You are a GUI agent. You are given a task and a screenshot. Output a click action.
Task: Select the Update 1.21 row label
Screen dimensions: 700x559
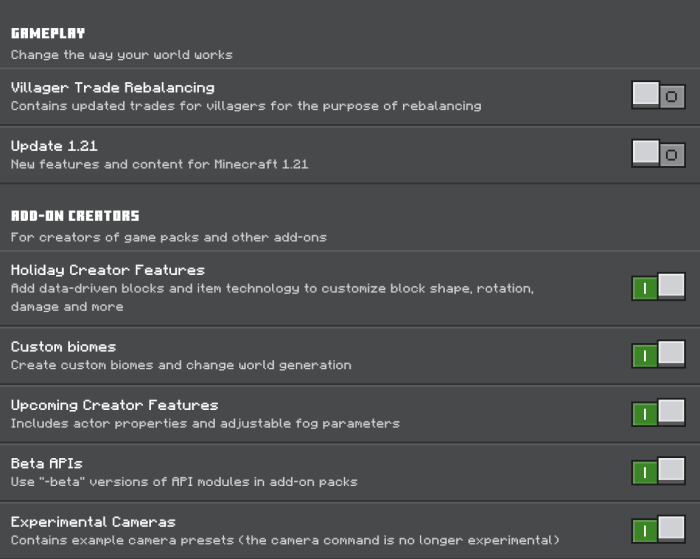(54, 146)
